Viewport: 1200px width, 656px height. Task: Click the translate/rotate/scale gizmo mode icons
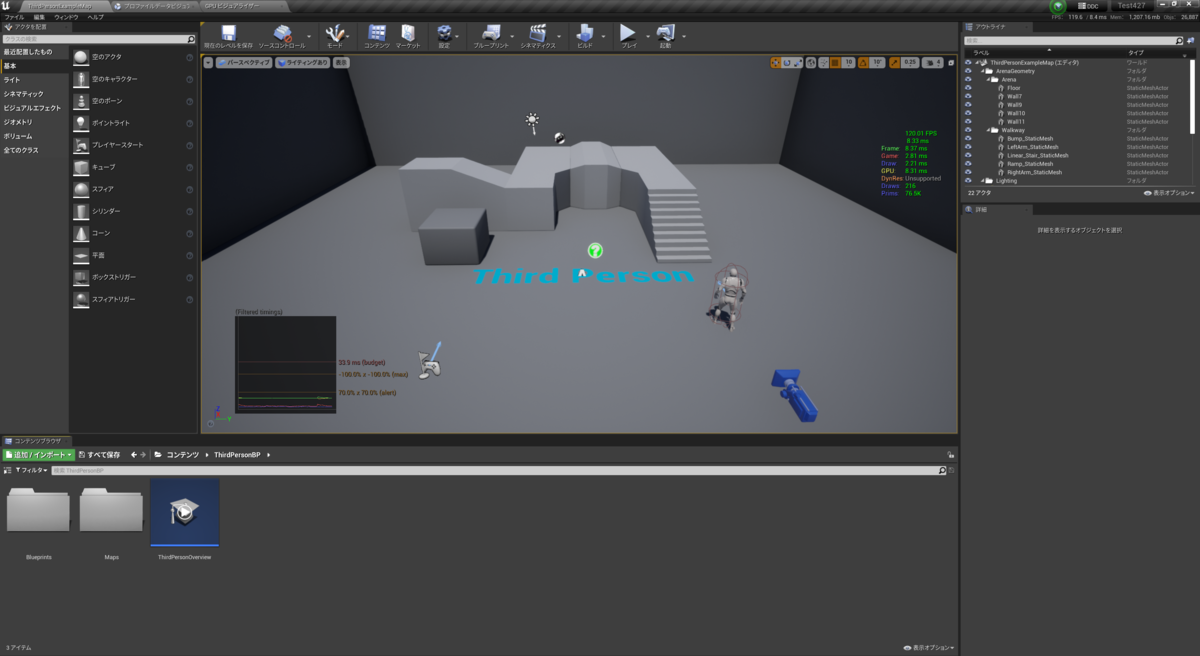point(787,62)
